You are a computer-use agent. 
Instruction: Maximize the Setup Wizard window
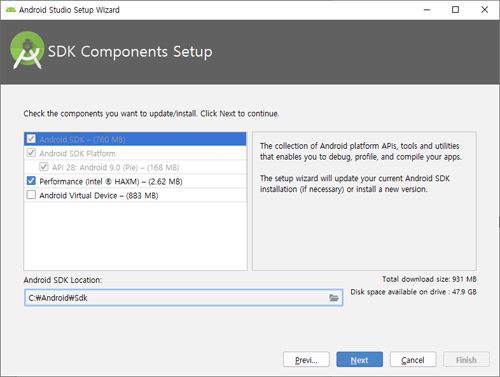(x=455, y=10)
